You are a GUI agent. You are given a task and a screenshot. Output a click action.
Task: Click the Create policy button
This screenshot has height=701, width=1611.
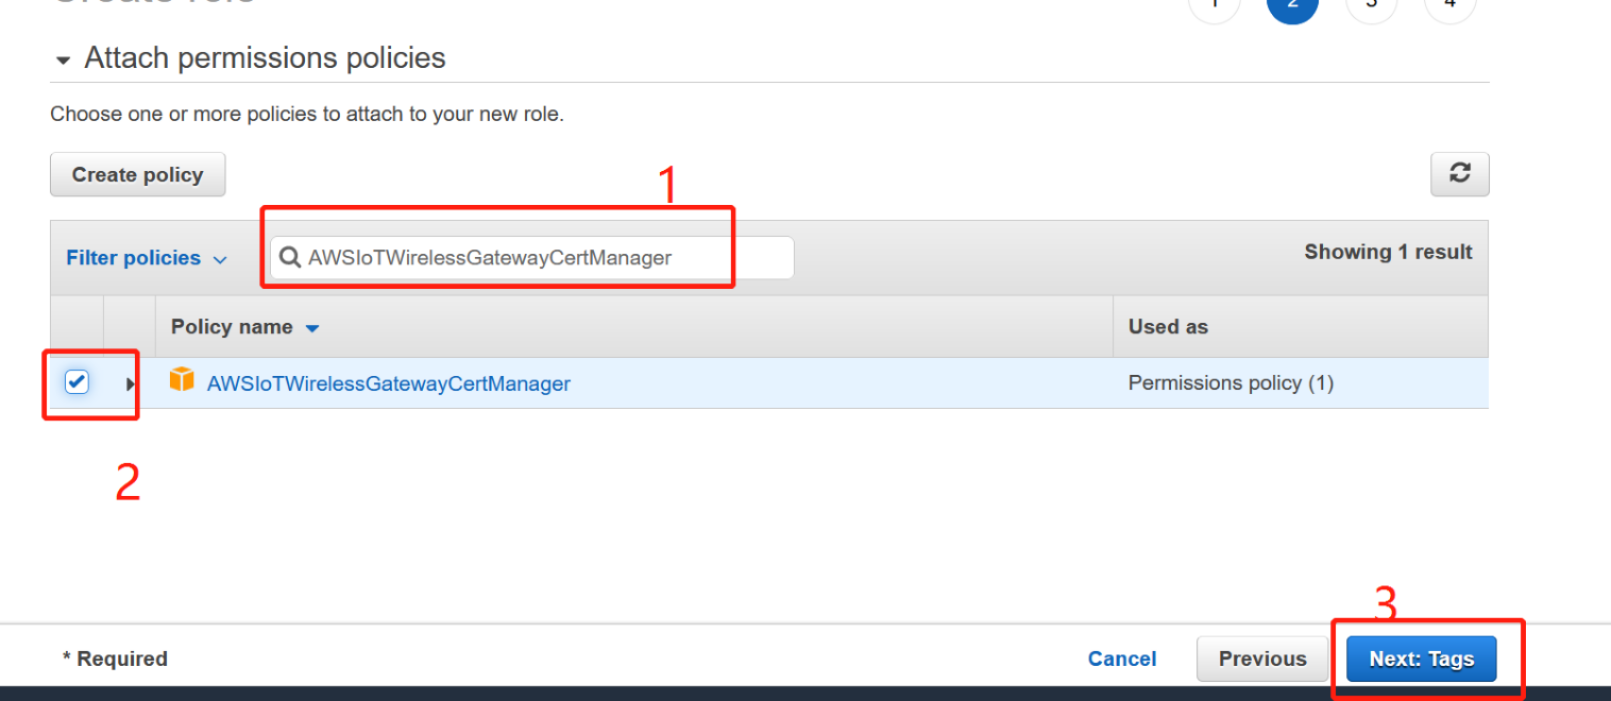pos(138,175)
